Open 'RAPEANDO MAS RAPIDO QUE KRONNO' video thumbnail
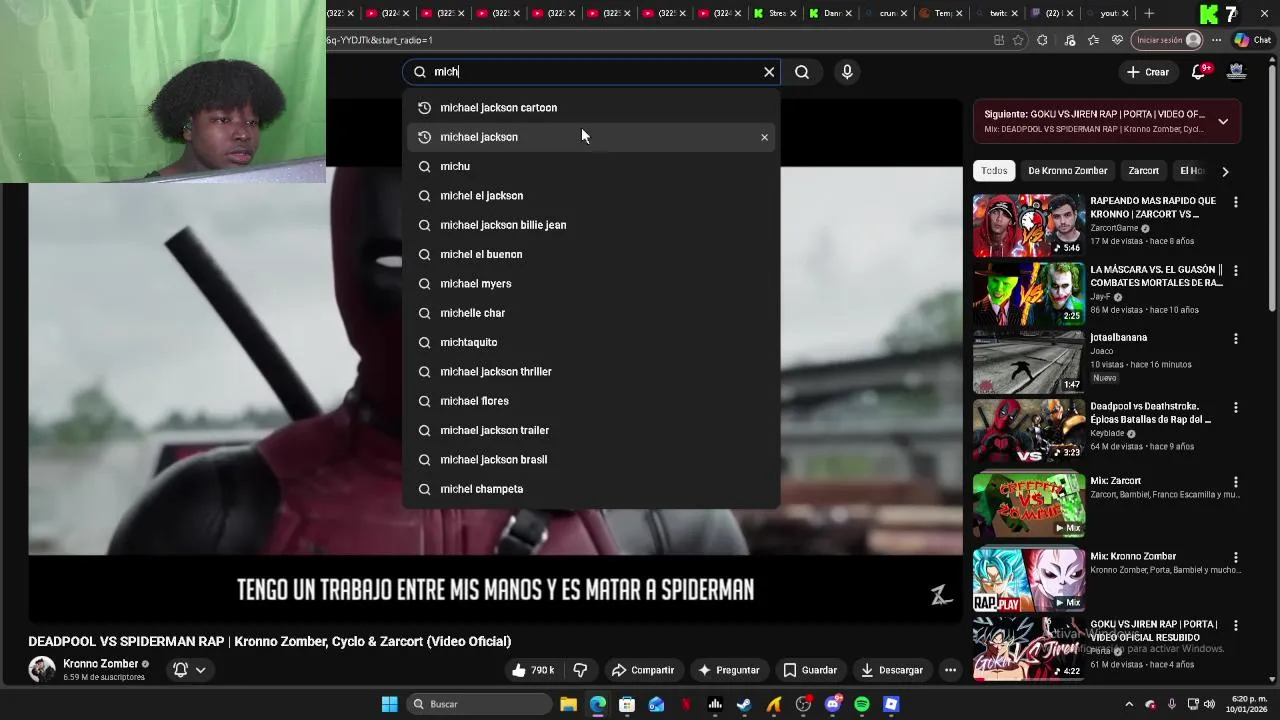 [x=1029, y=225]
